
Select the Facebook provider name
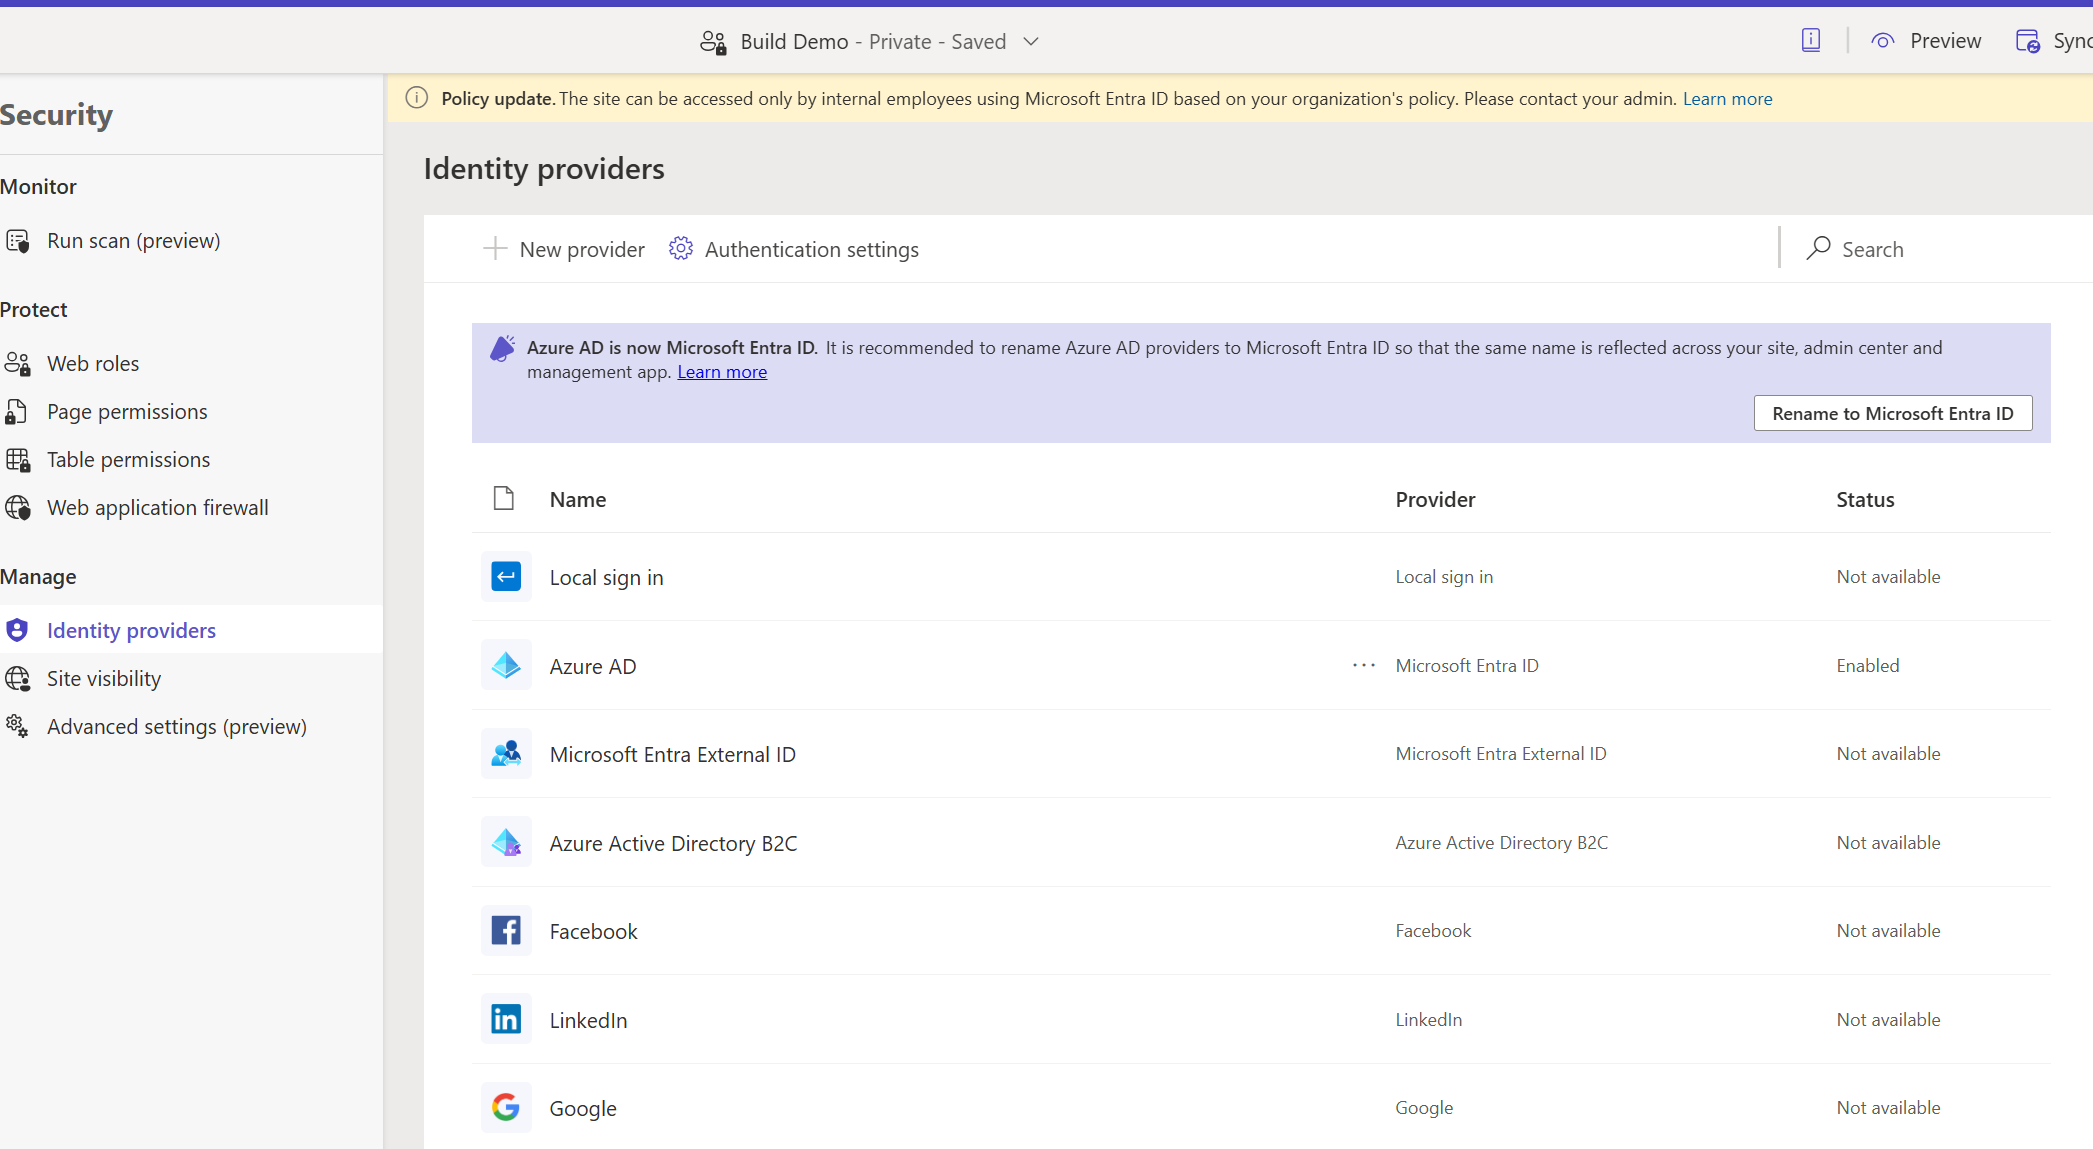coord(594,932)
